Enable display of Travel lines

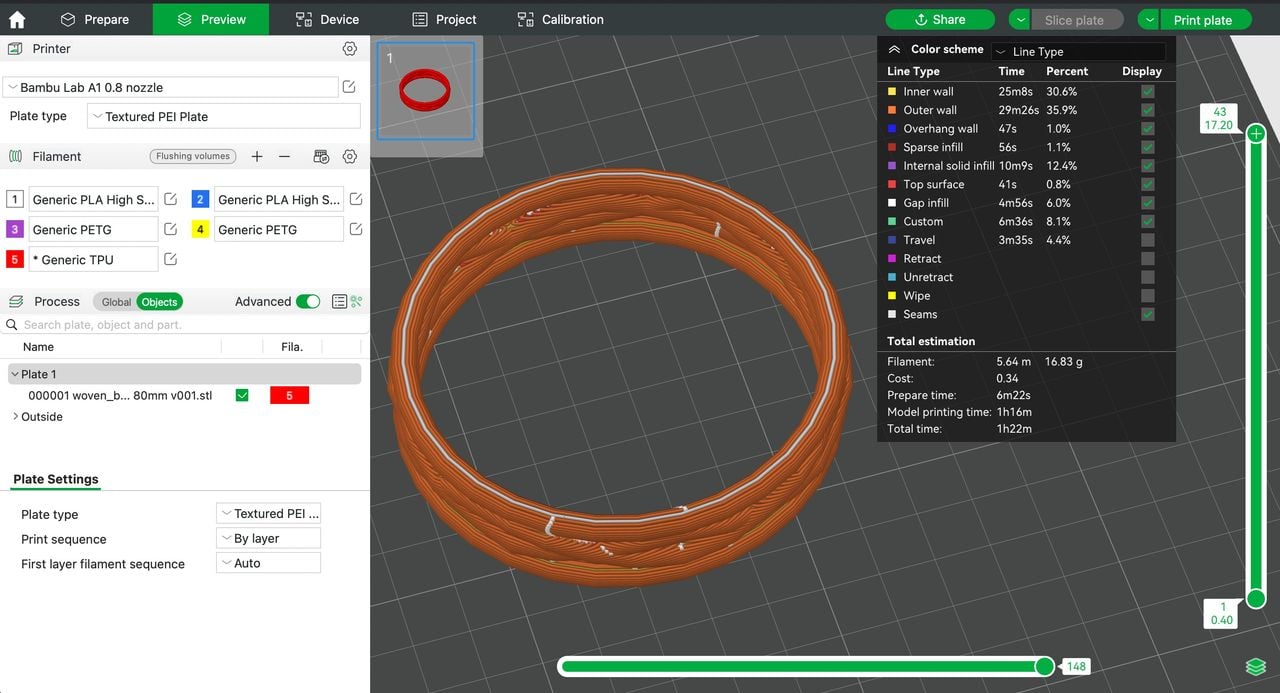(1147, 240)
